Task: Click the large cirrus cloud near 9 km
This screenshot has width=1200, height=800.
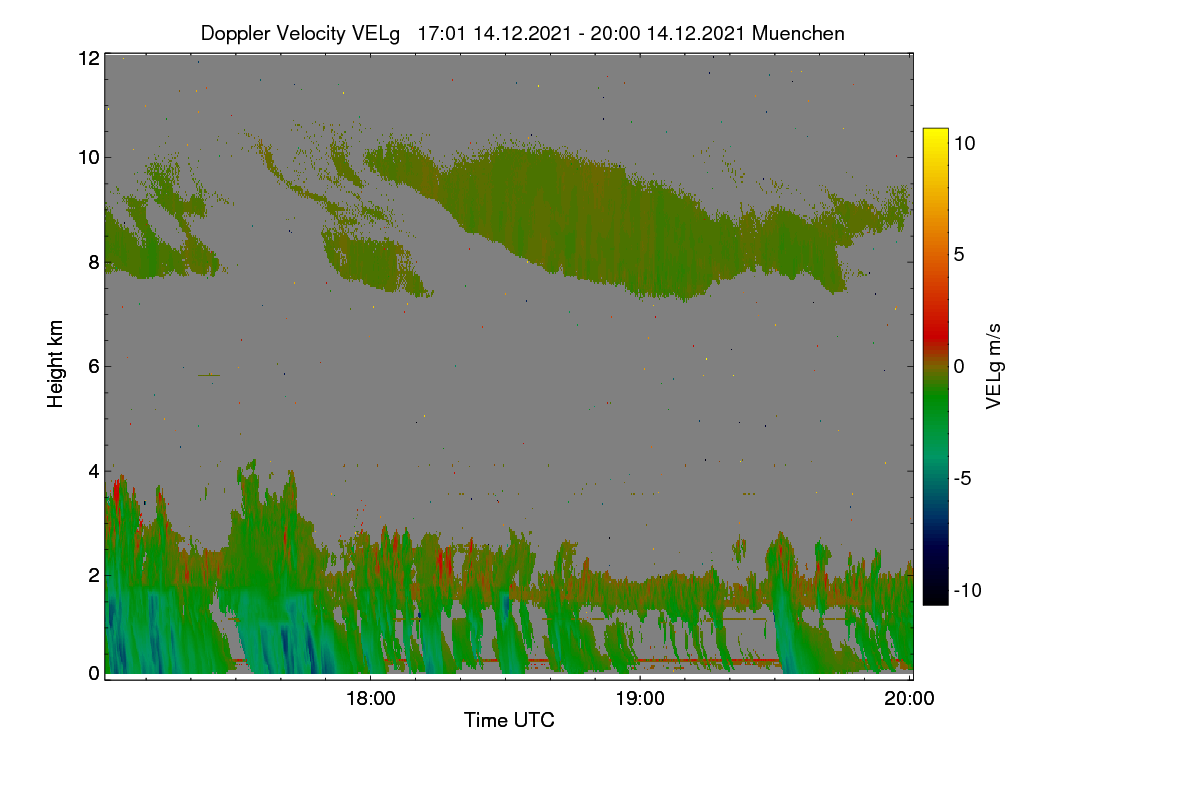Action: point(640,220)
